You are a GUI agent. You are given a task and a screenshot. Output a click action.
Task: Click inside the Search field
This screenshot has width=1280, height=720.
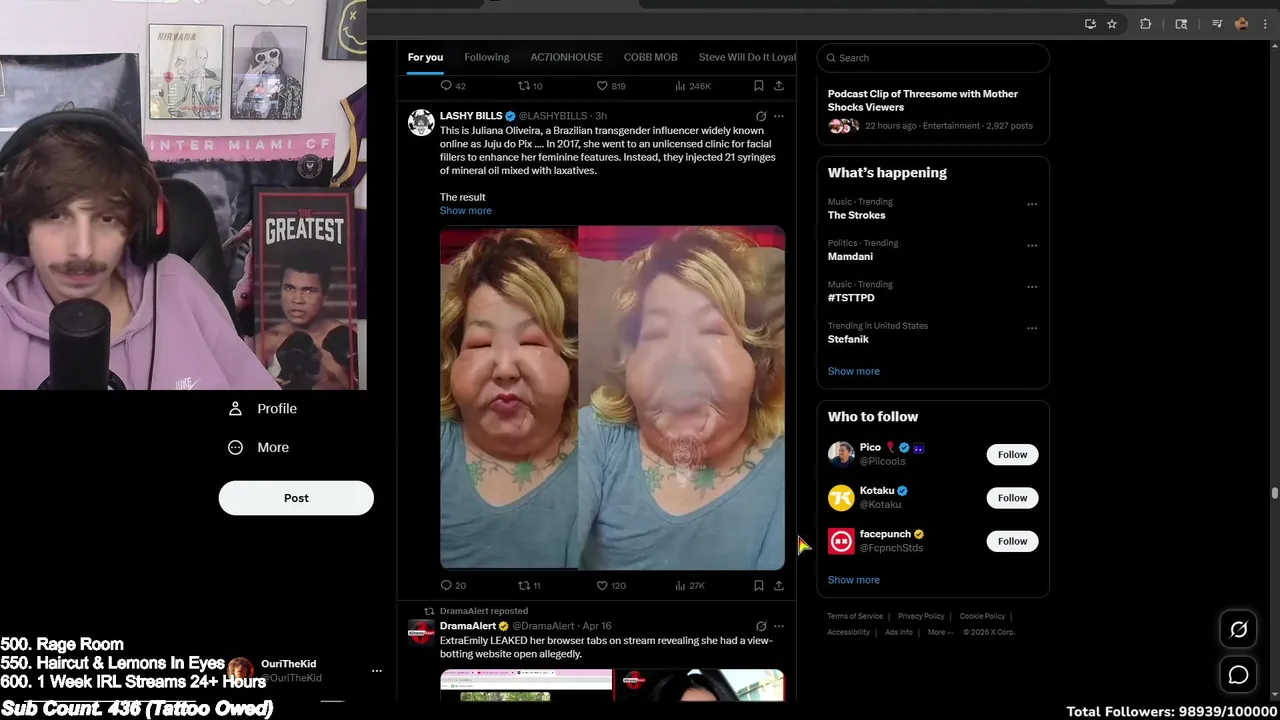tap(933, 58)
